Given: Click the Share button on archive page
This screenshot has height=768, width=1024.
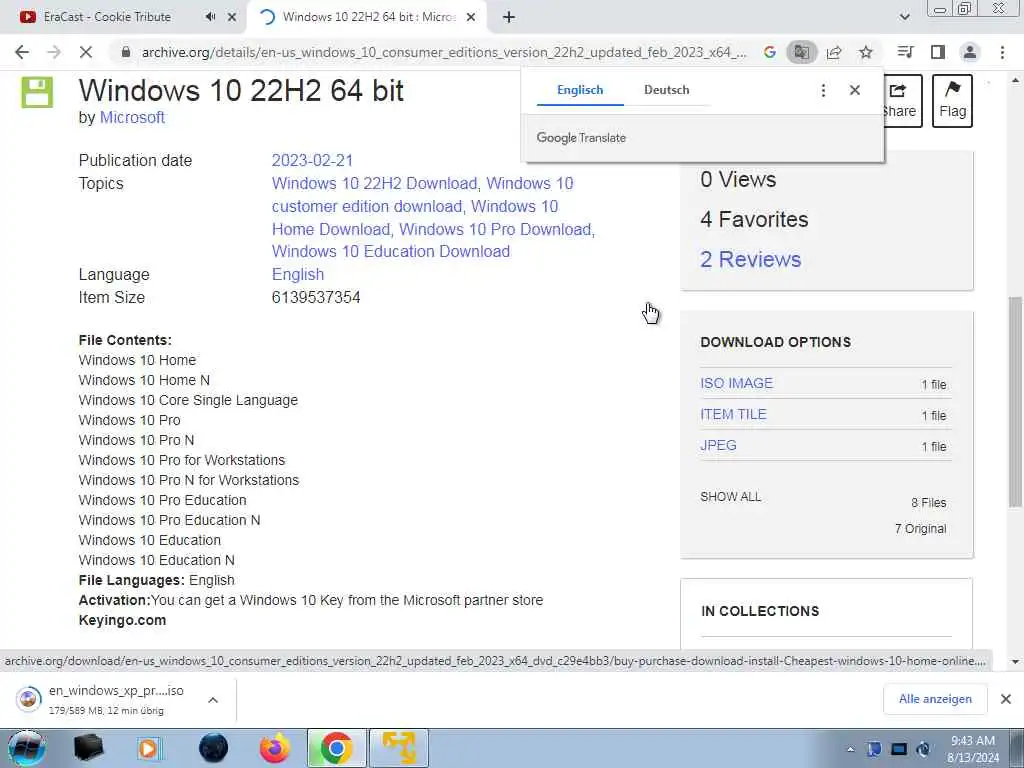Looking at the screenshot, I should tap(903, 101).
